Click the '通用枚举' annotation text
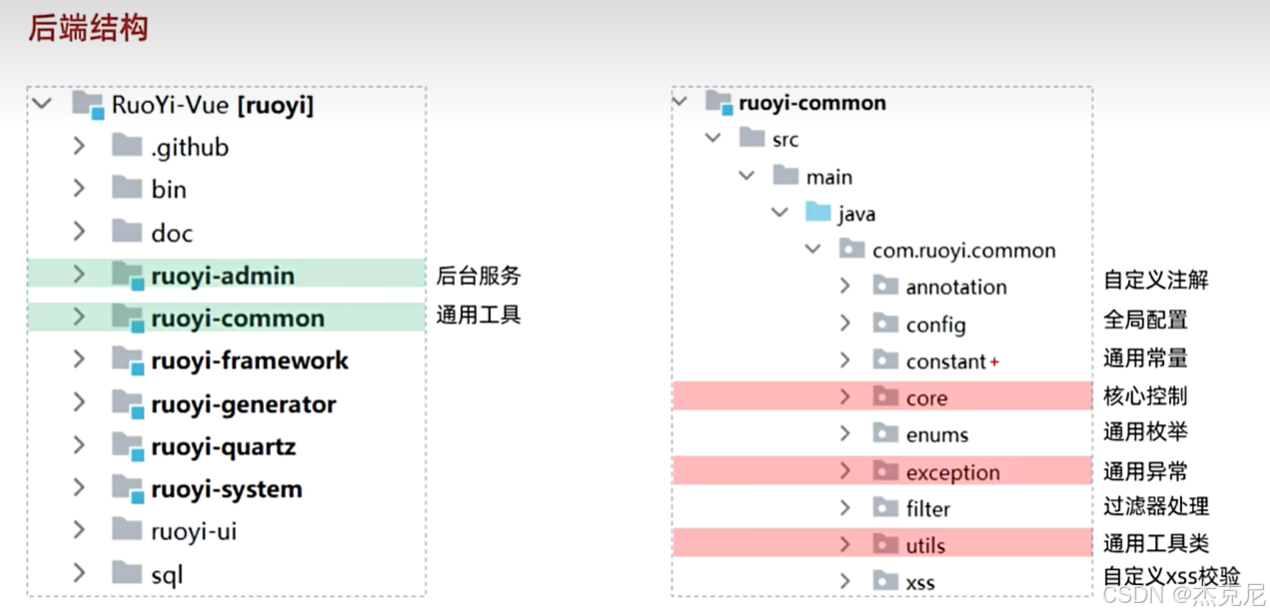The height and width of the screenshot is (616, 1270). (x=1145, y=432)
